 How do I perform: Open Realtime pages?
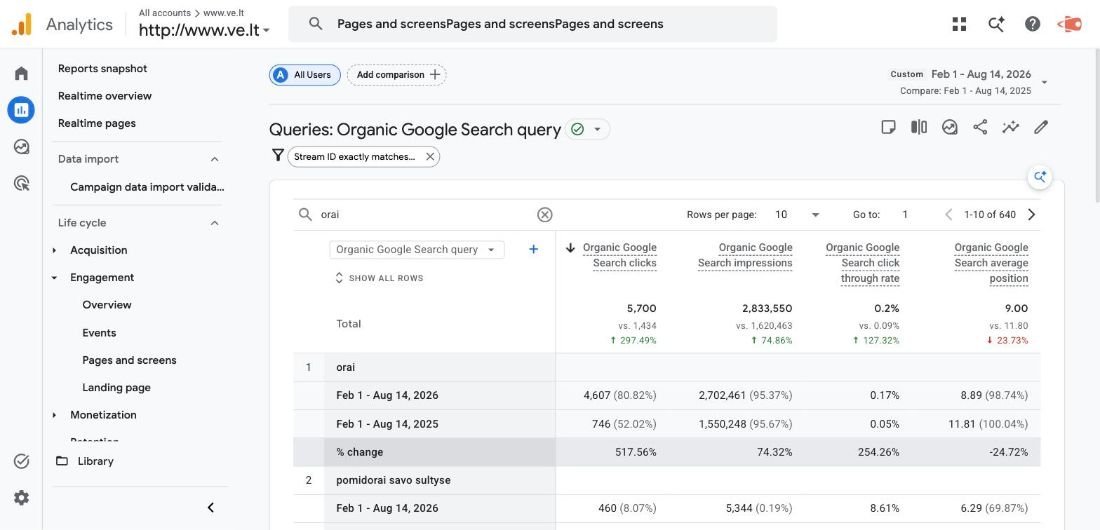coord(97,123)
